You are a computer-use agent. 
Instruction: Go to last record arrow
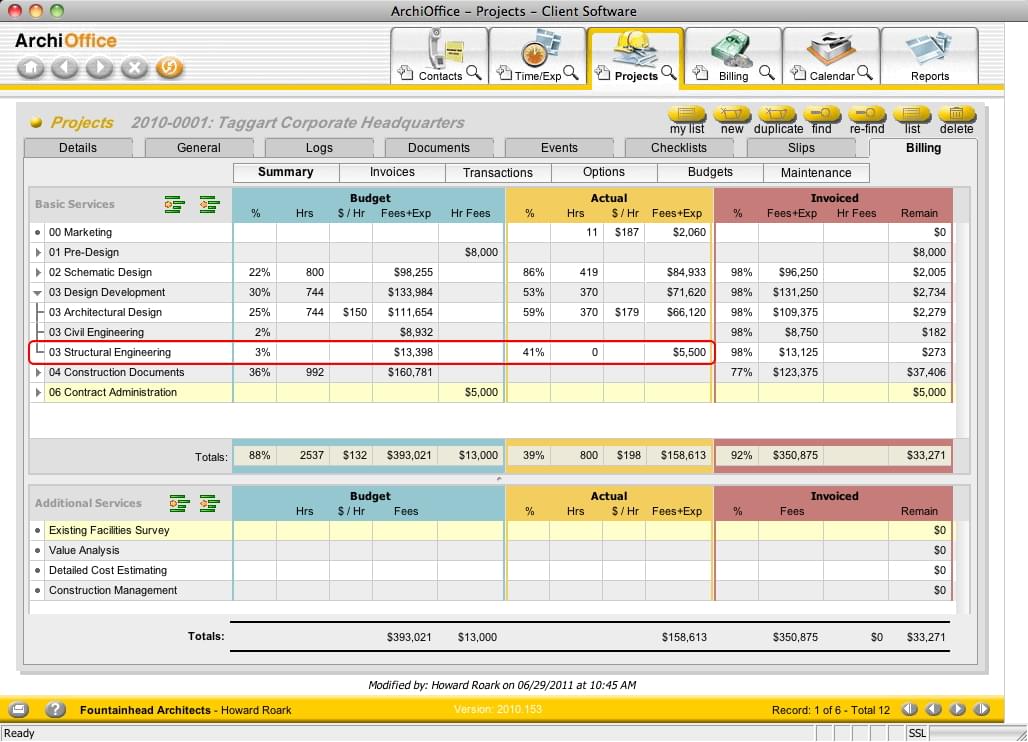[x=981, y=709]
